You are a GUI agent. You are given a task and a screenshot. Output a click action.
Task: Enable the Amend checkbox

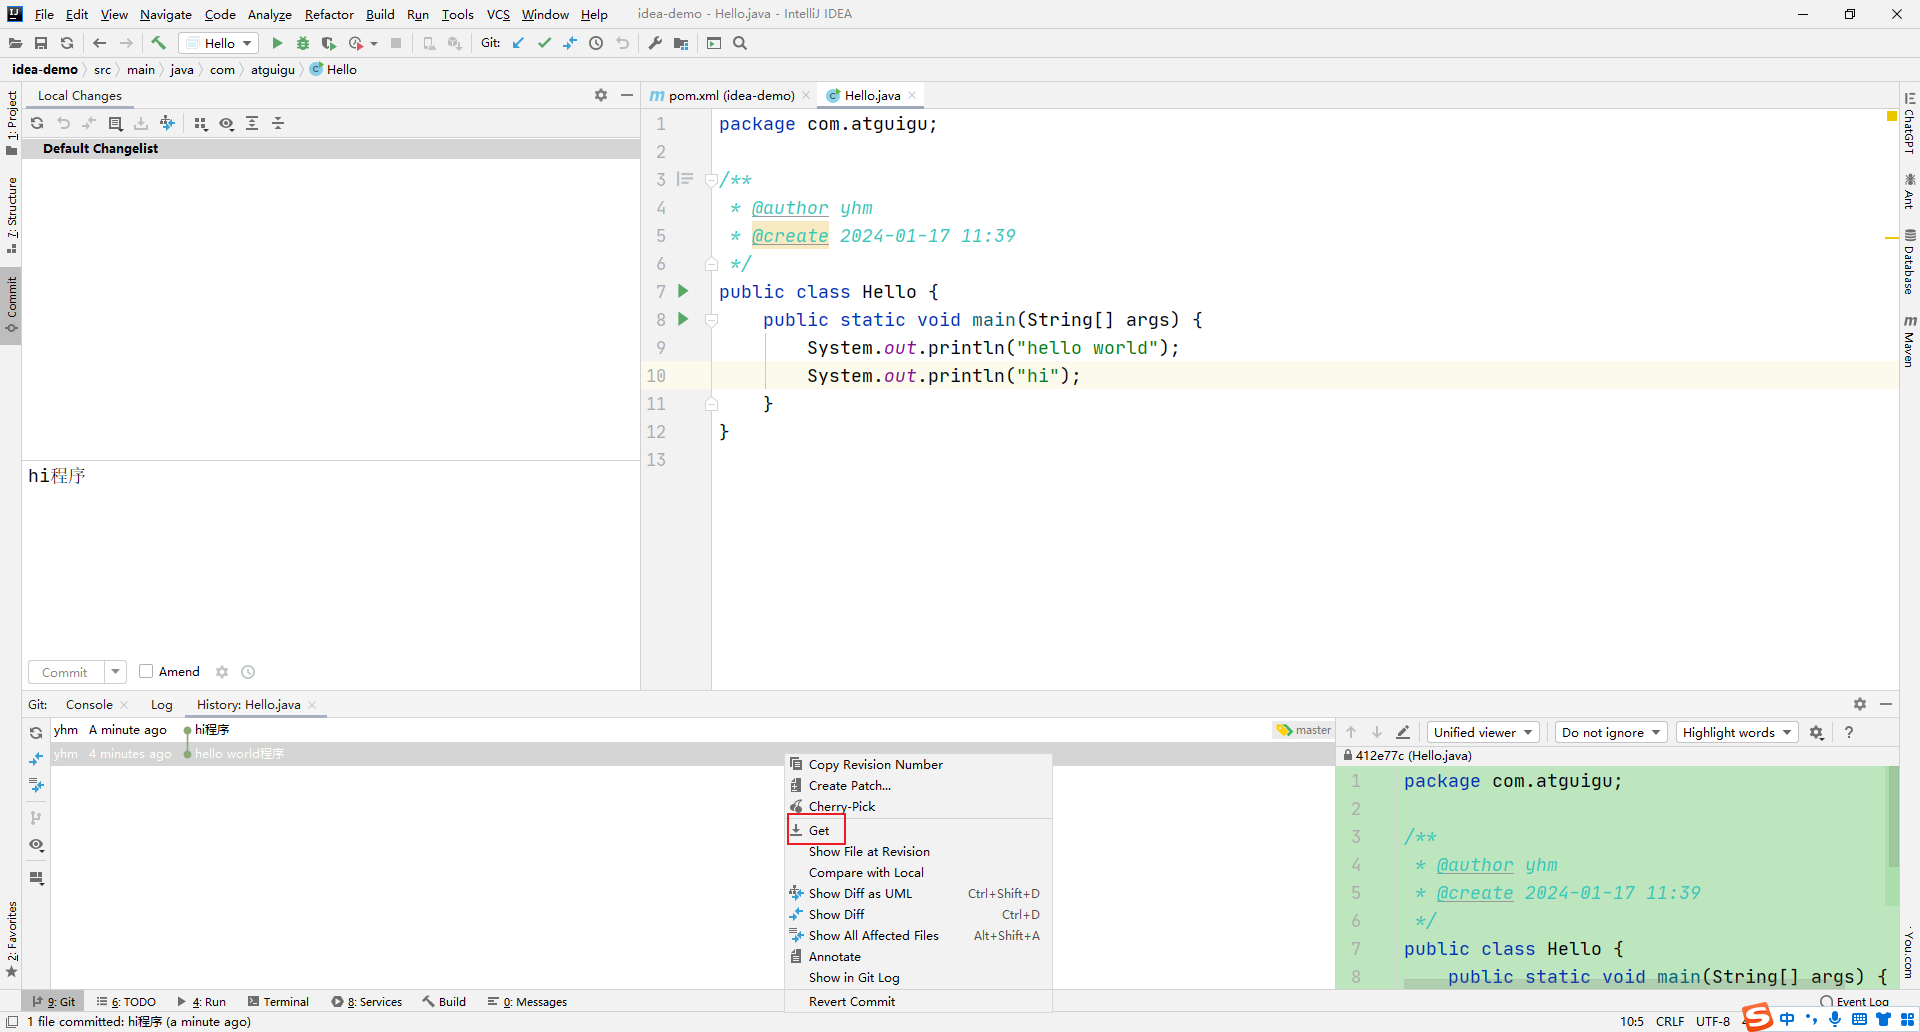pos(146,671)
